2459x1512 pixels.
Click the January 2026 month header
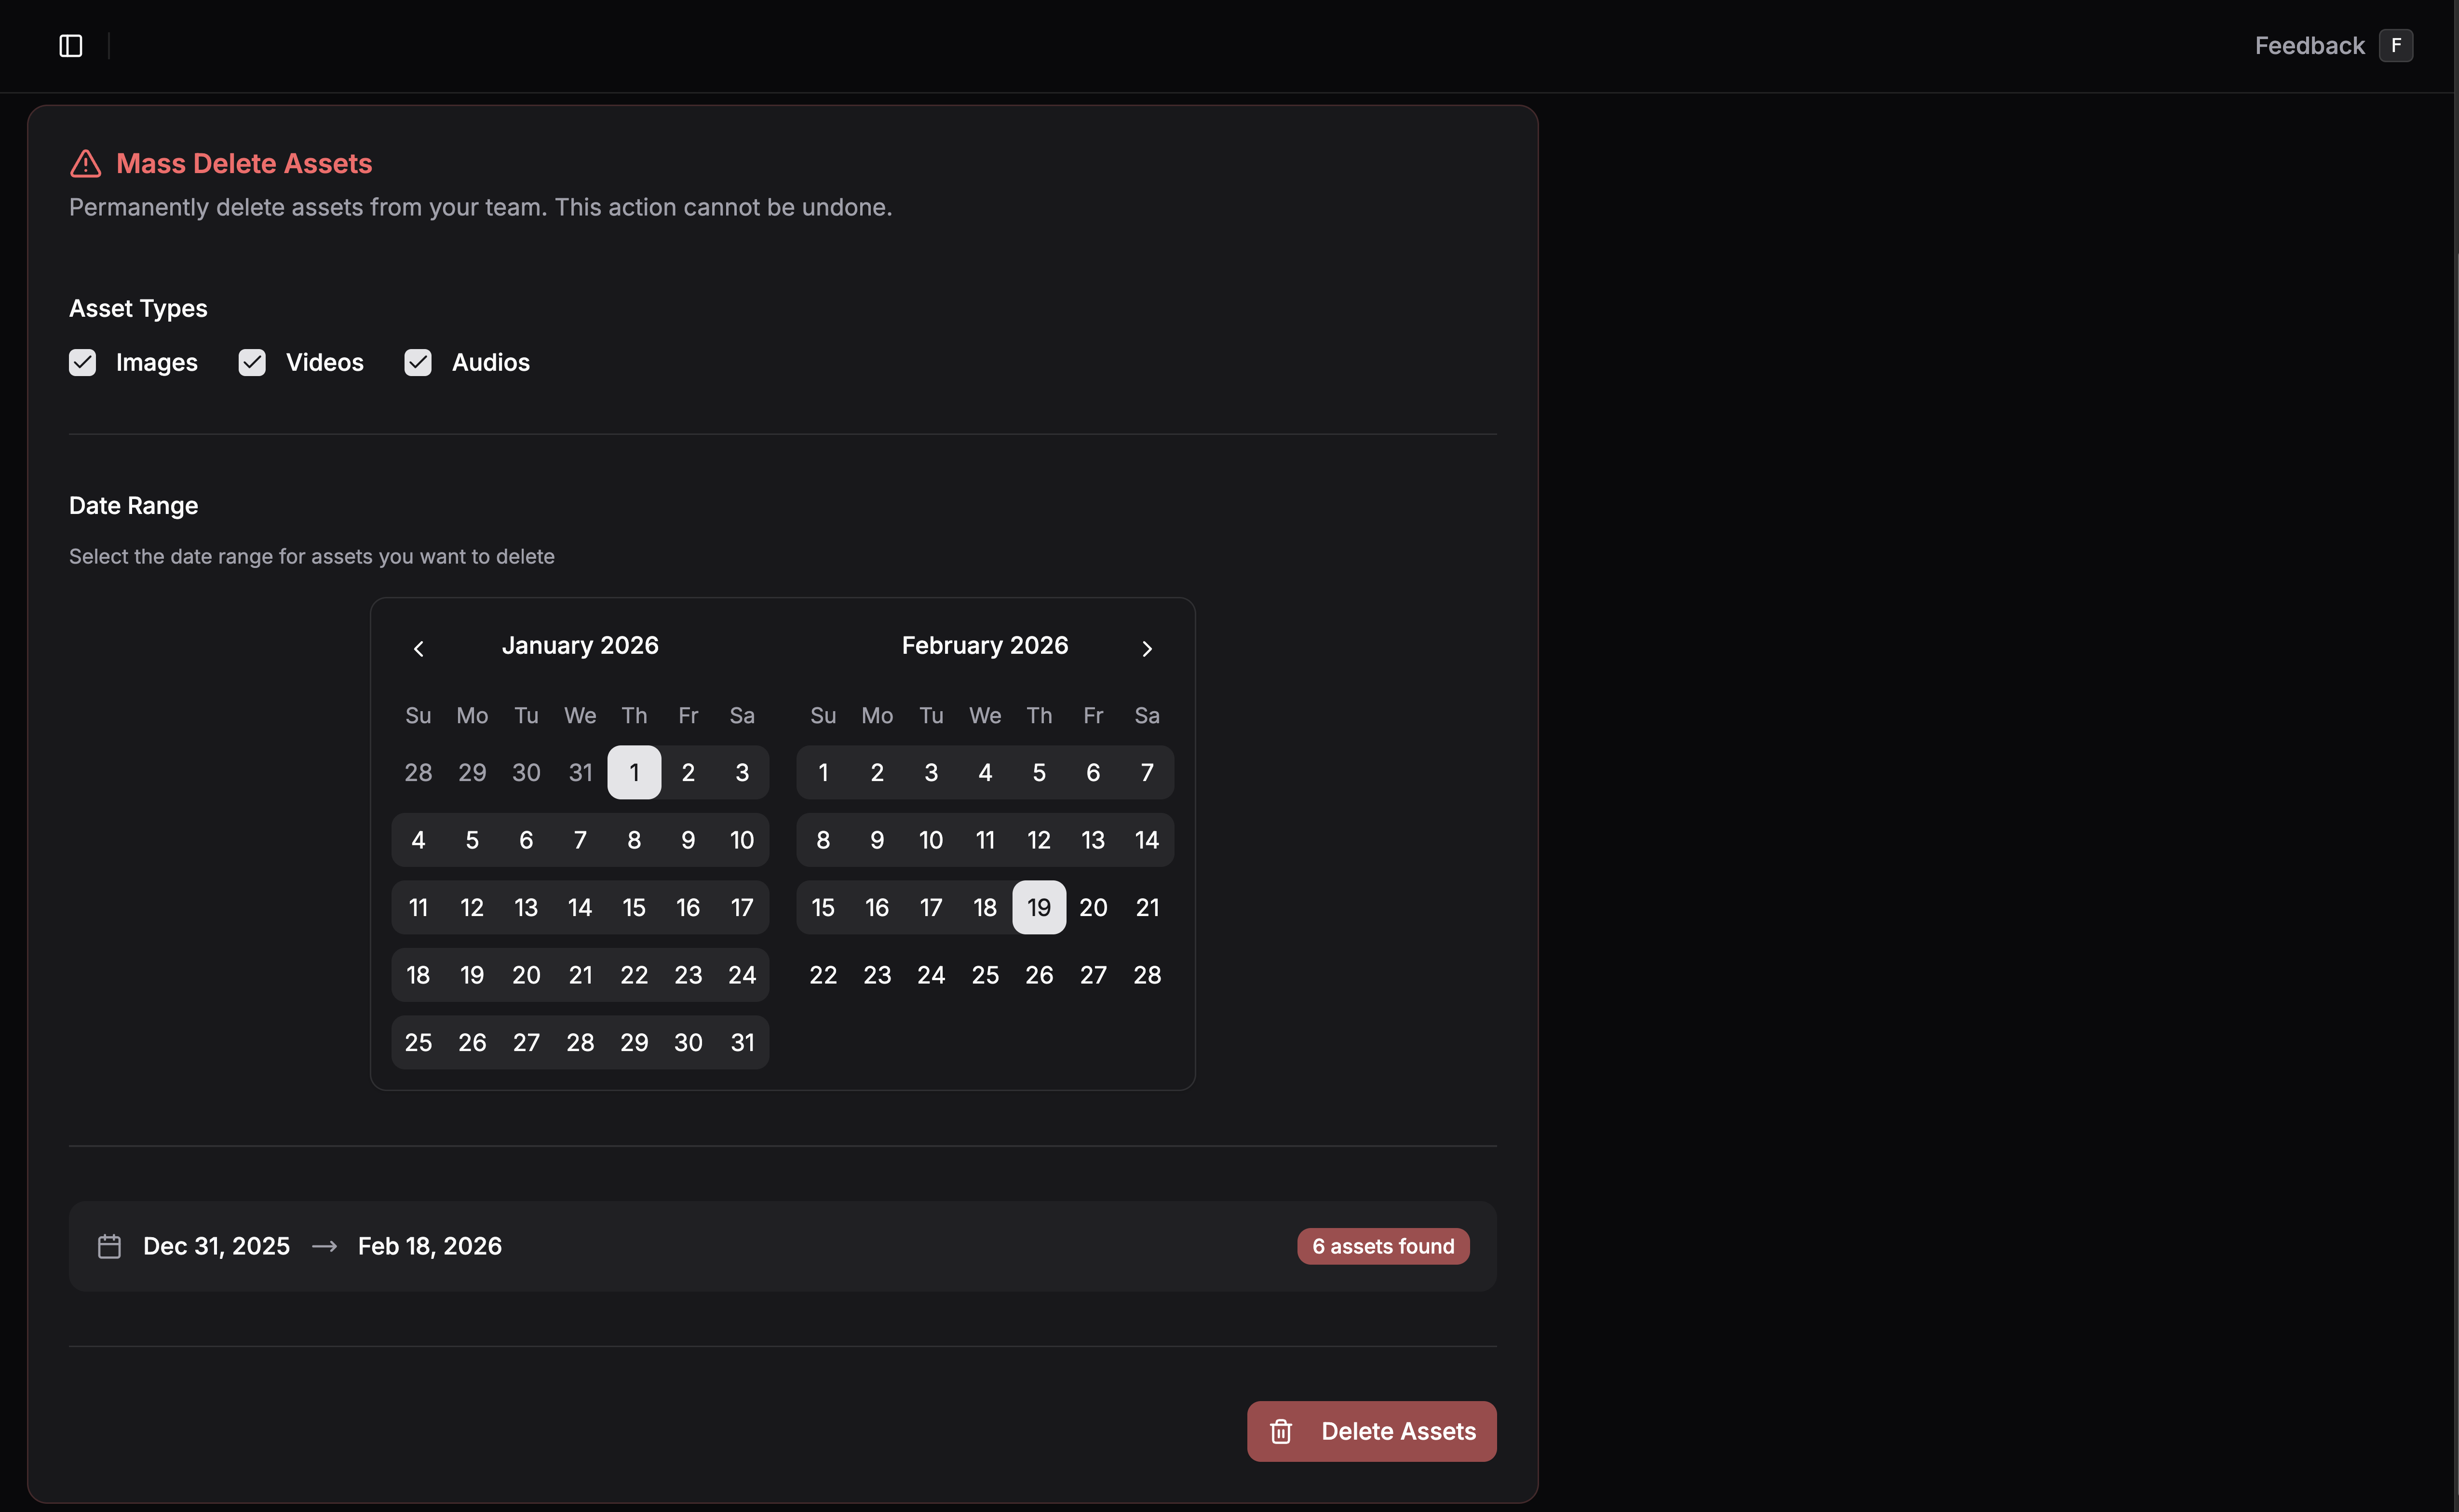click(x=580, y=645)
